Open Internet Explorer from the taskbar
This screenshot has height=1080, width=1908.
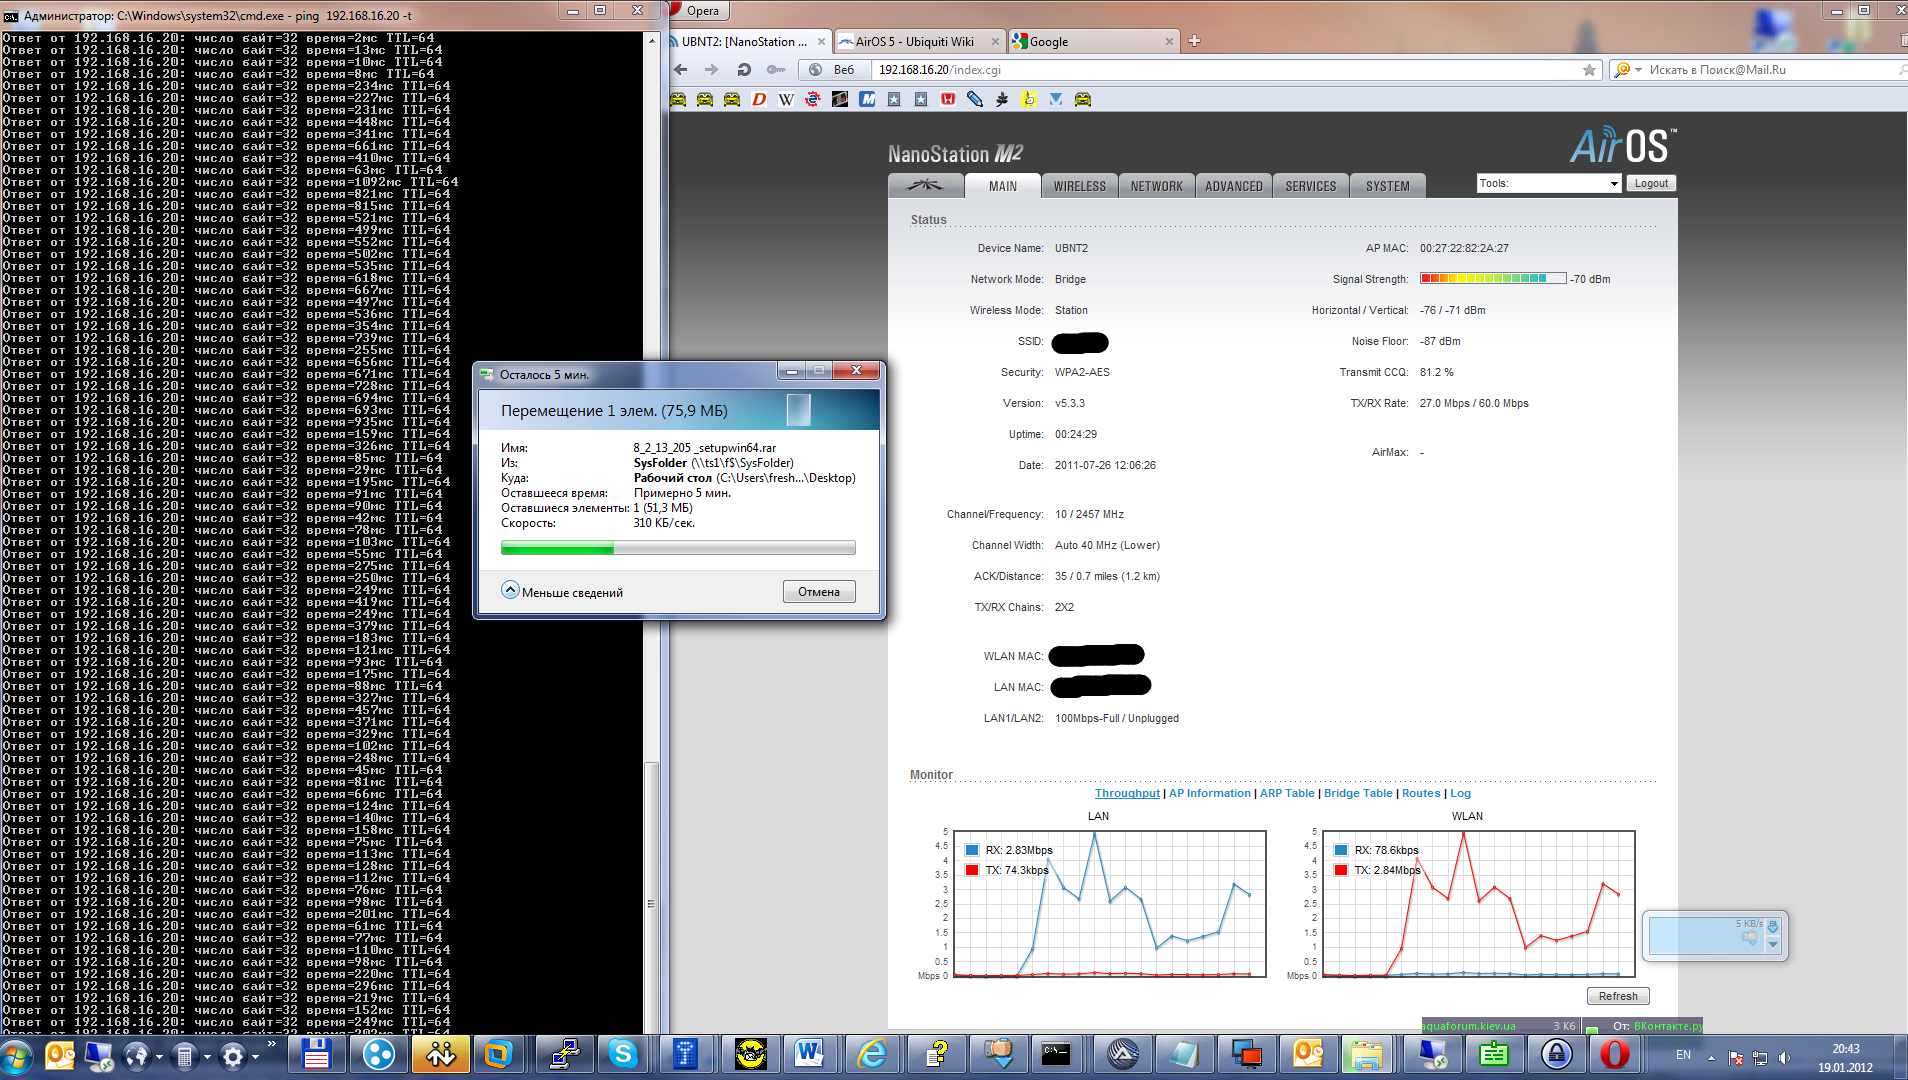pos(871,1054)
